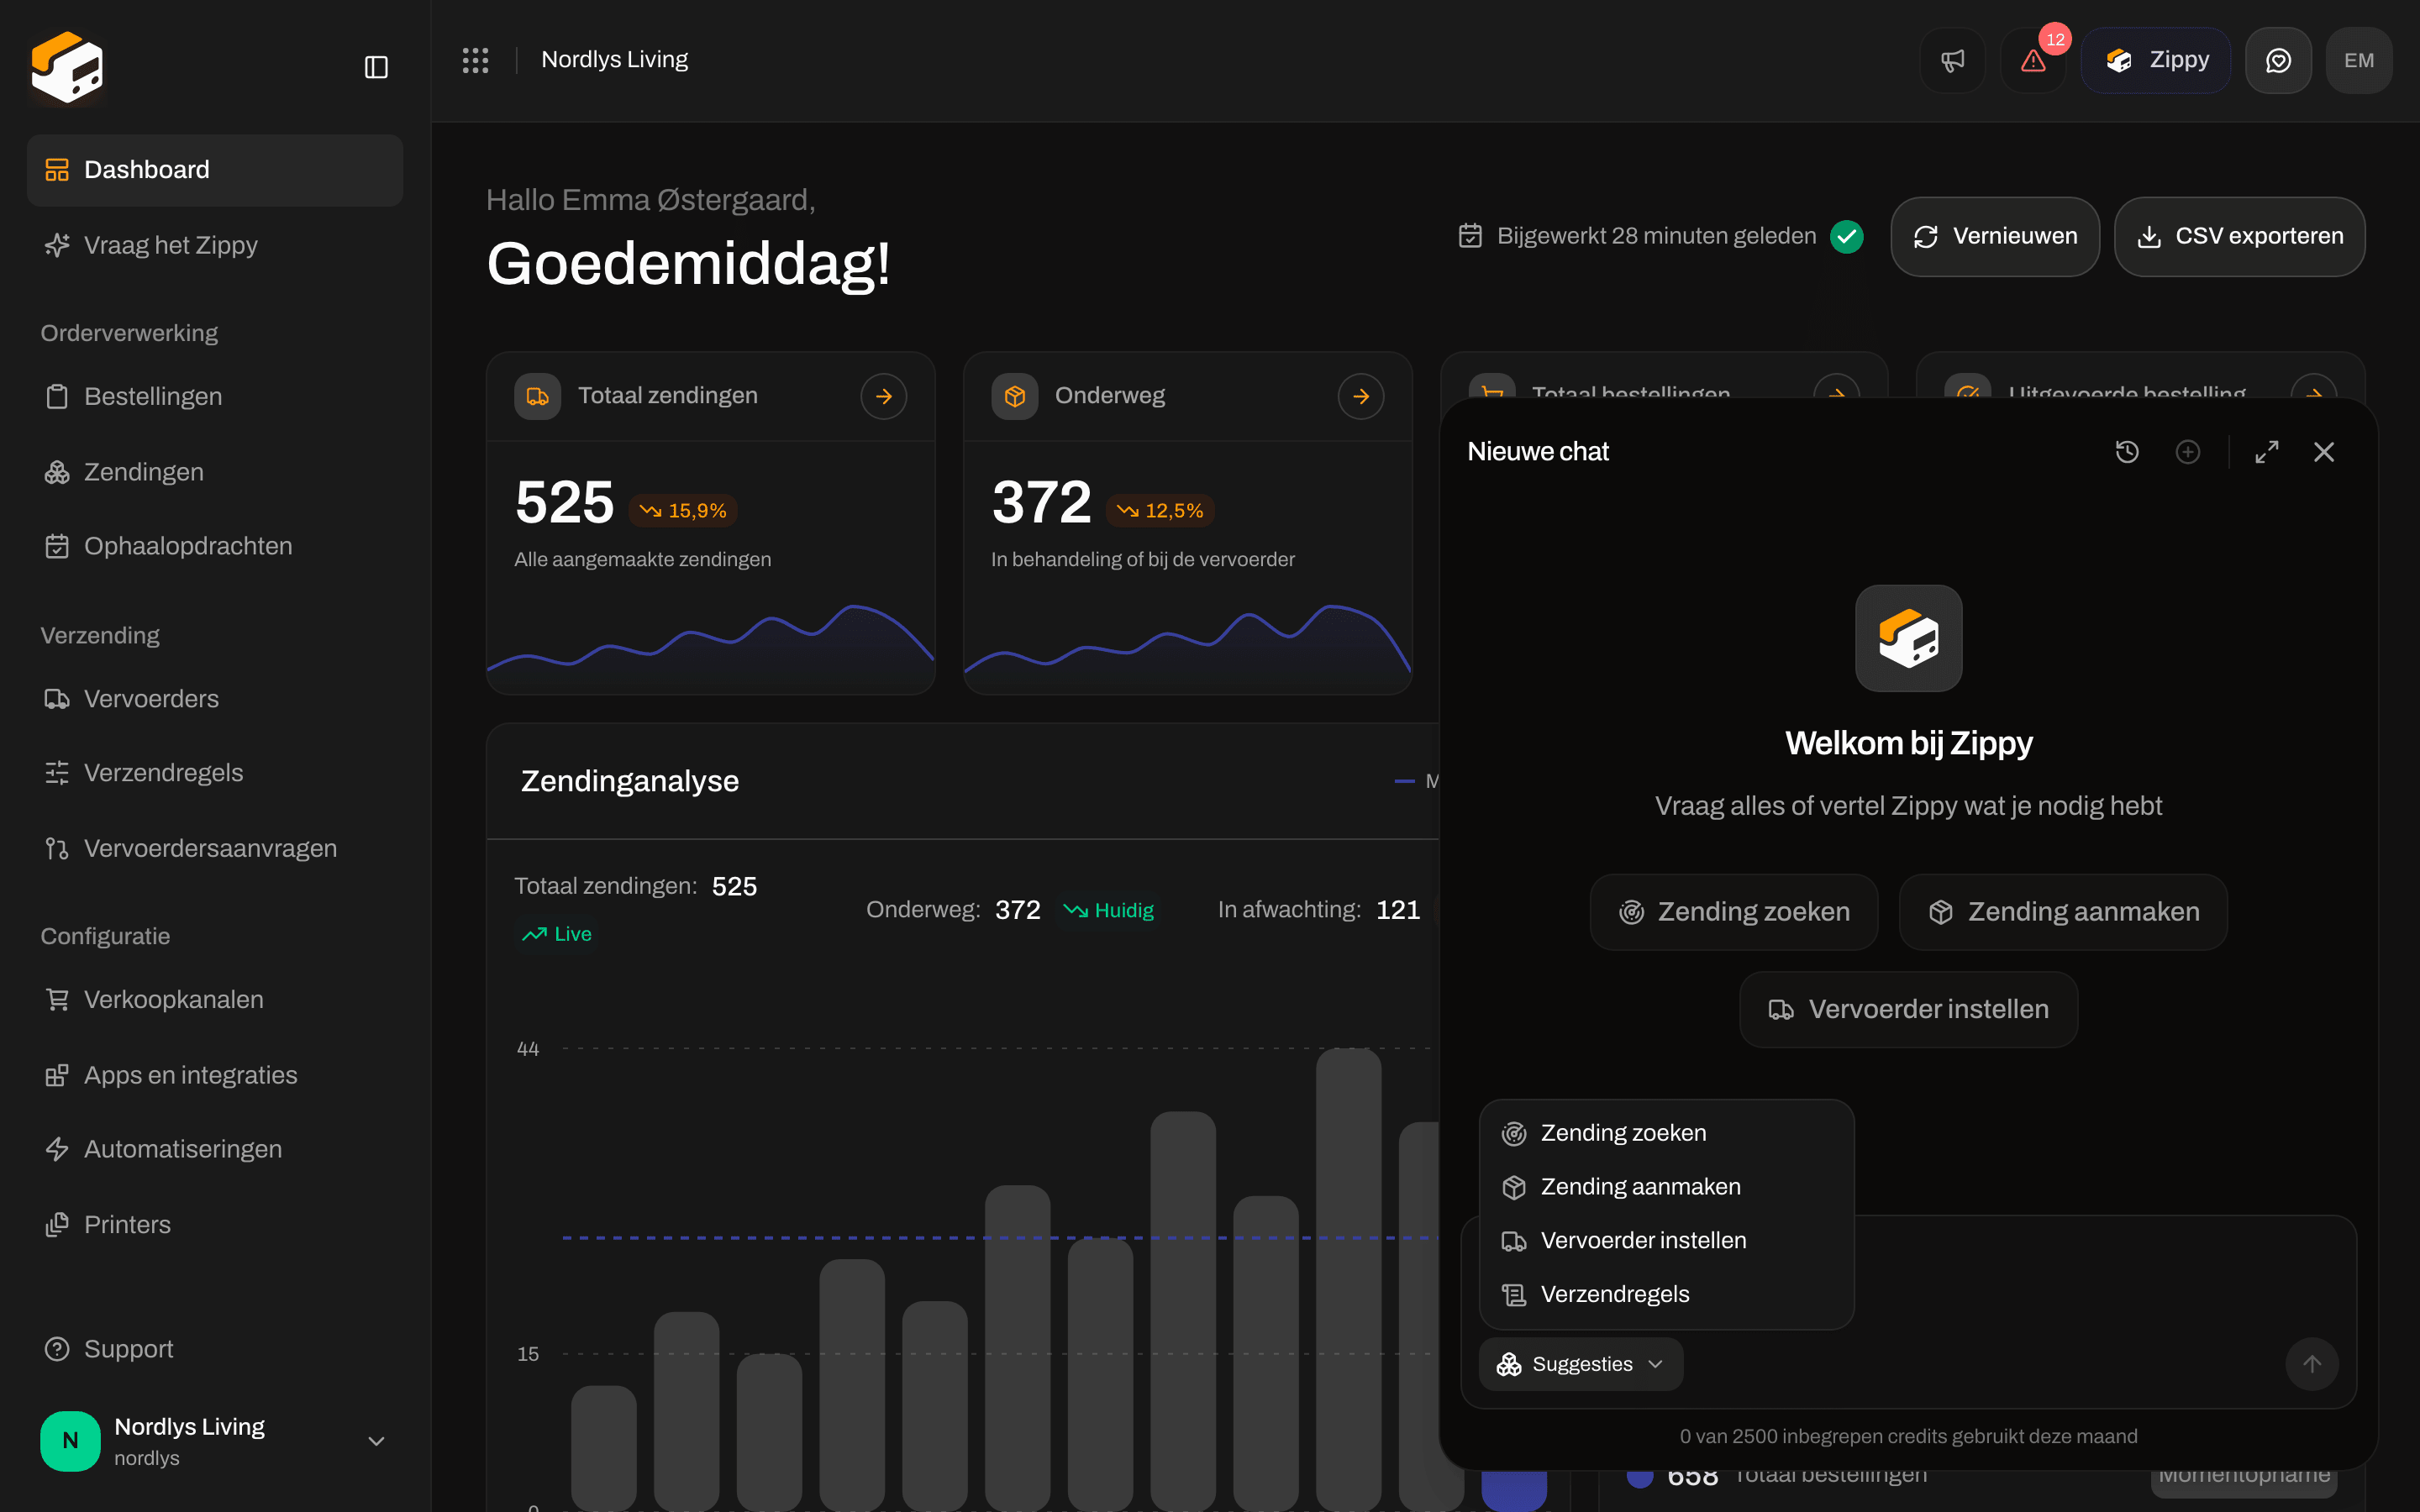
Task: Open Printers in sidebar
Action: tap(215, 1225)
